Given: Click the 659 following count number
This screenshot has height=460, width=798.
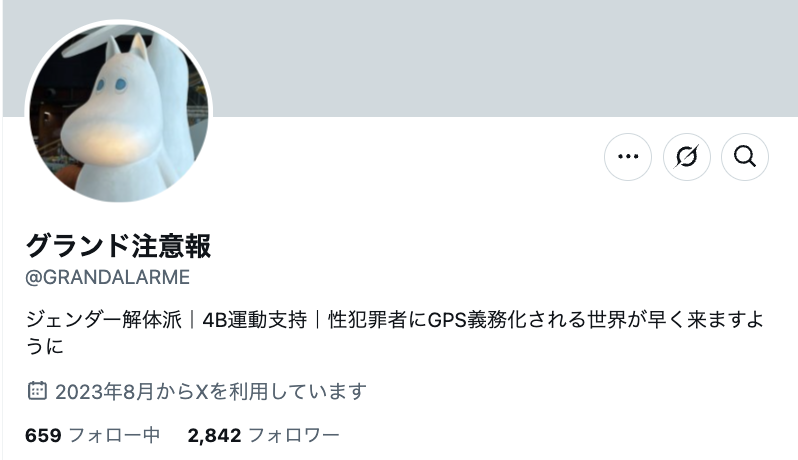Looking at the screenshot, I should [43, 436].
